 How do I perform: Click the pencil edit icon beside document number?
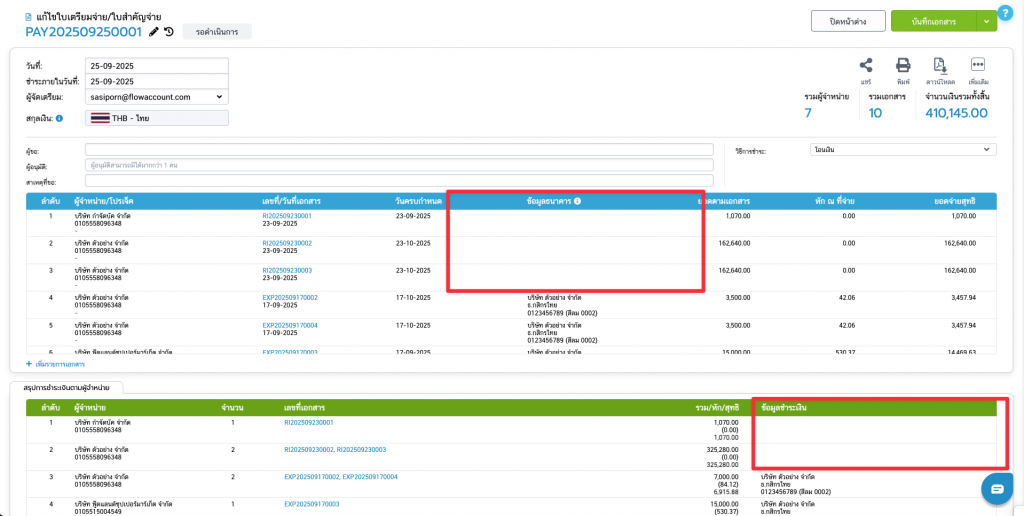click(154, 32)
